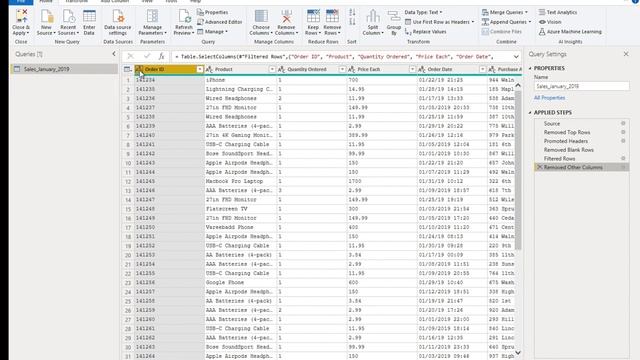Open the Product column filter dropdown
Screen dimensions: 640x360
pyautogui.click(x=272, y=69)
